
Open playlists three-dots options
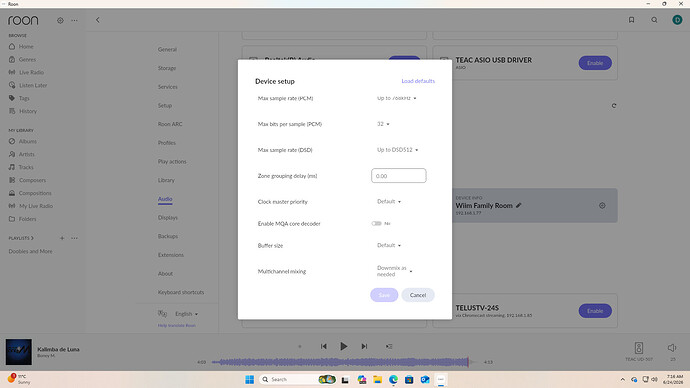coord(74,238)
